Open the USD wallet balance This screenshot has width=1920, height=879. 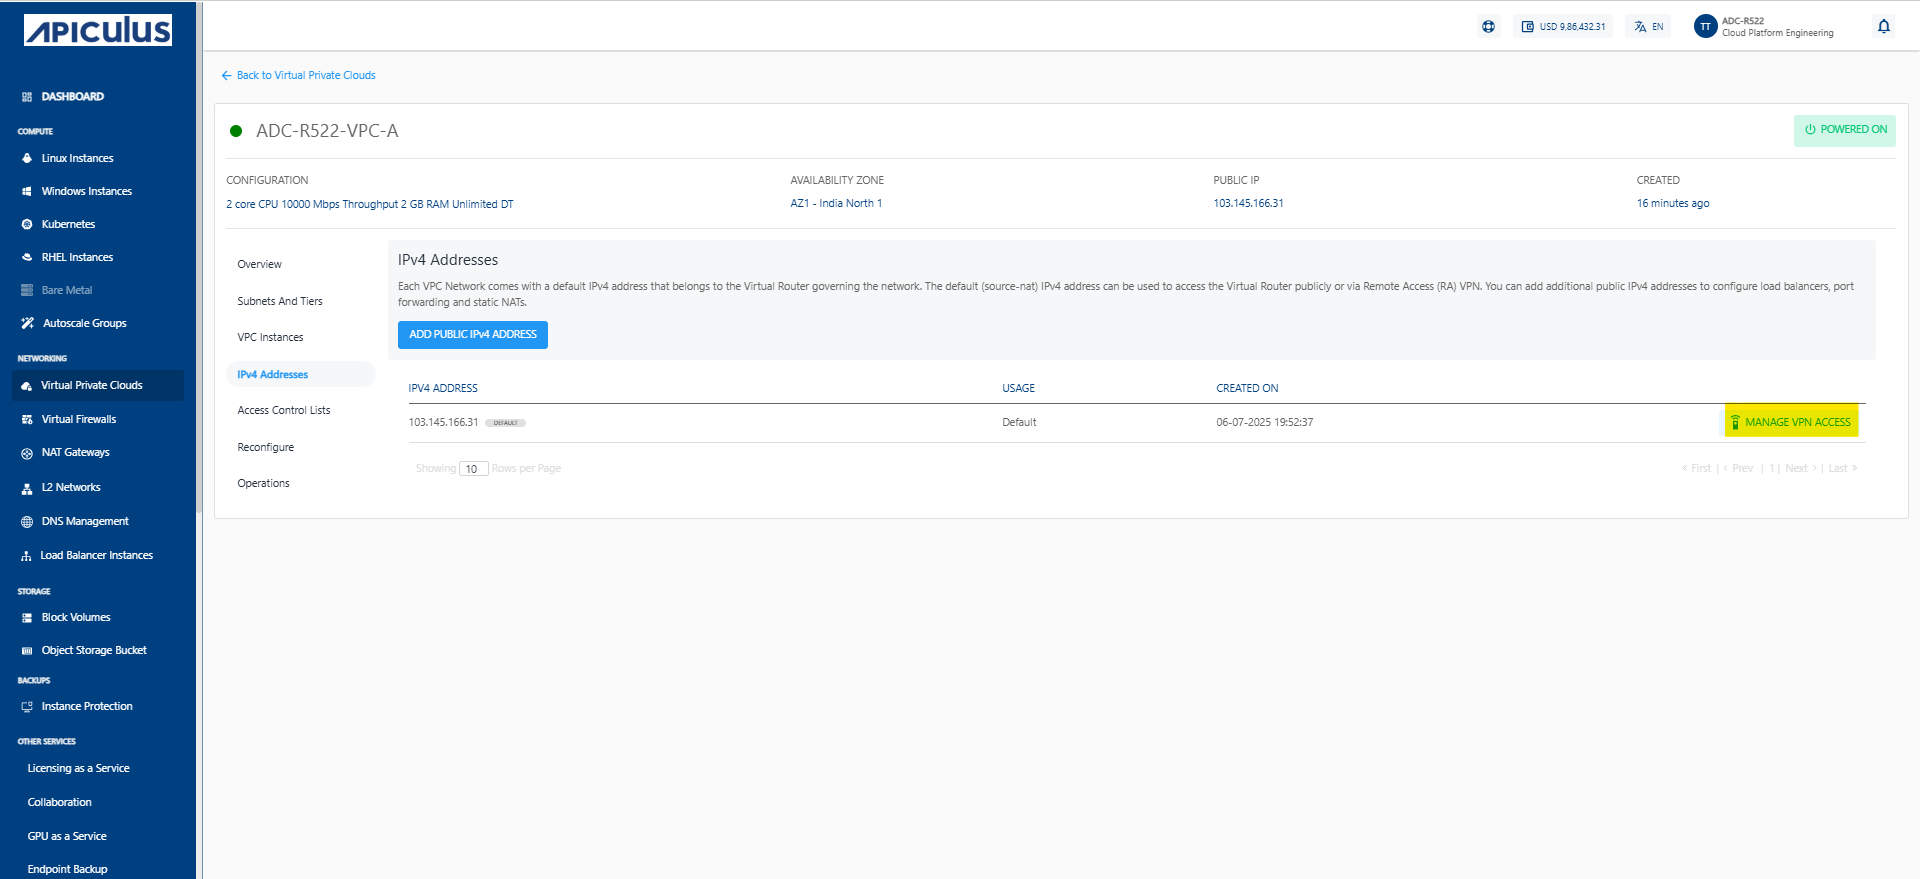[1563, 27]
